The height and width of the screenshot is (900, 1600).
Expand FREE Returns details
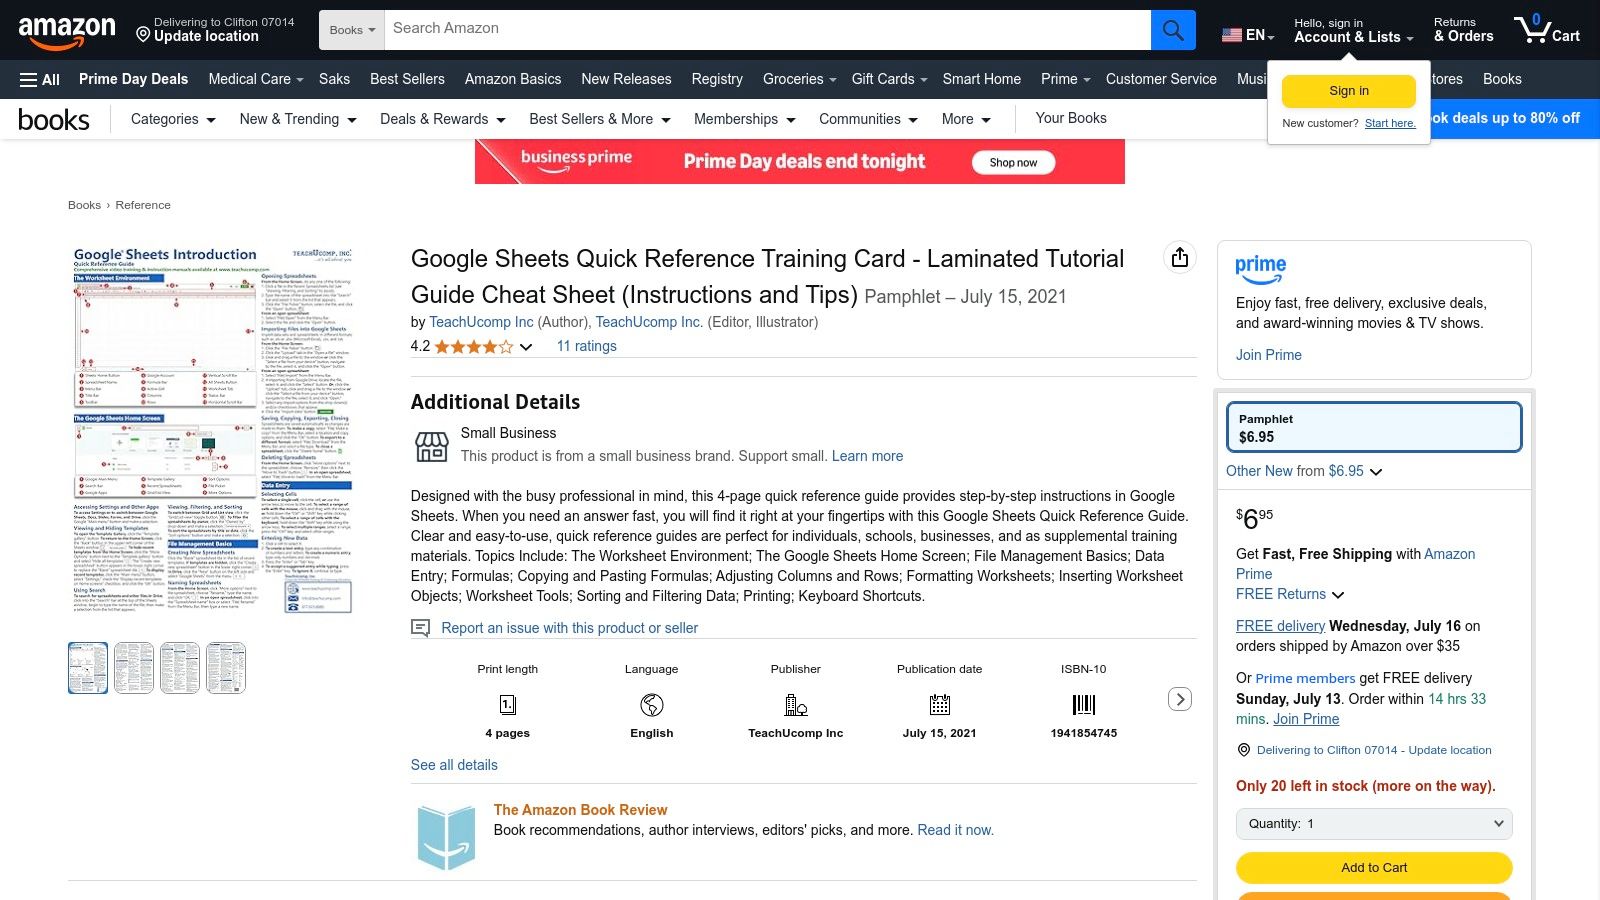[1290, 594]
